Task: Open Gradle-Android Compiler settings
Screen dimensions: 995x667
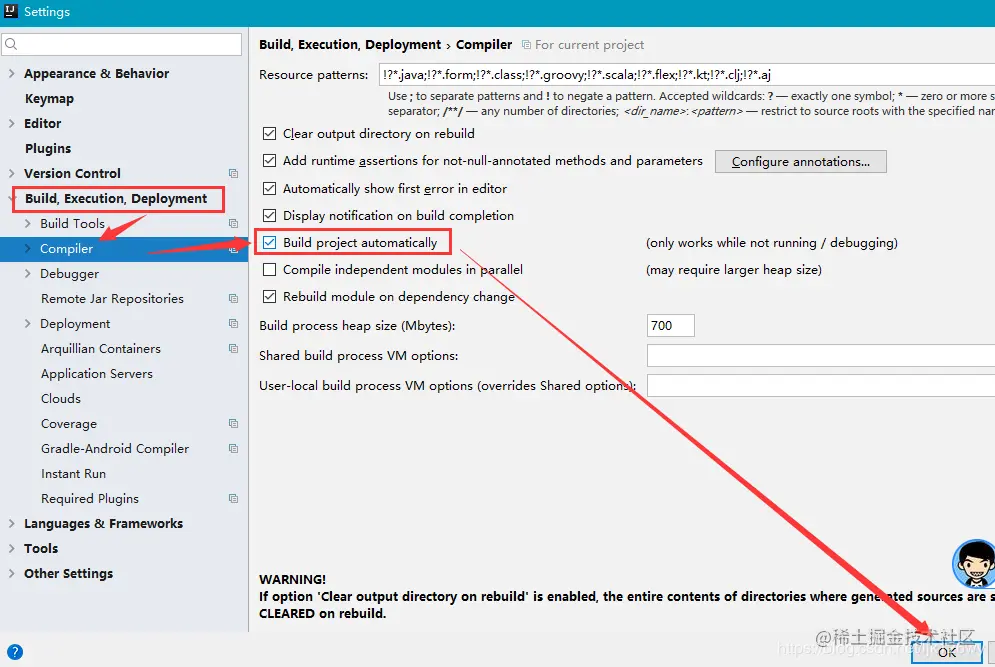Action: click(x=115, y=449)
